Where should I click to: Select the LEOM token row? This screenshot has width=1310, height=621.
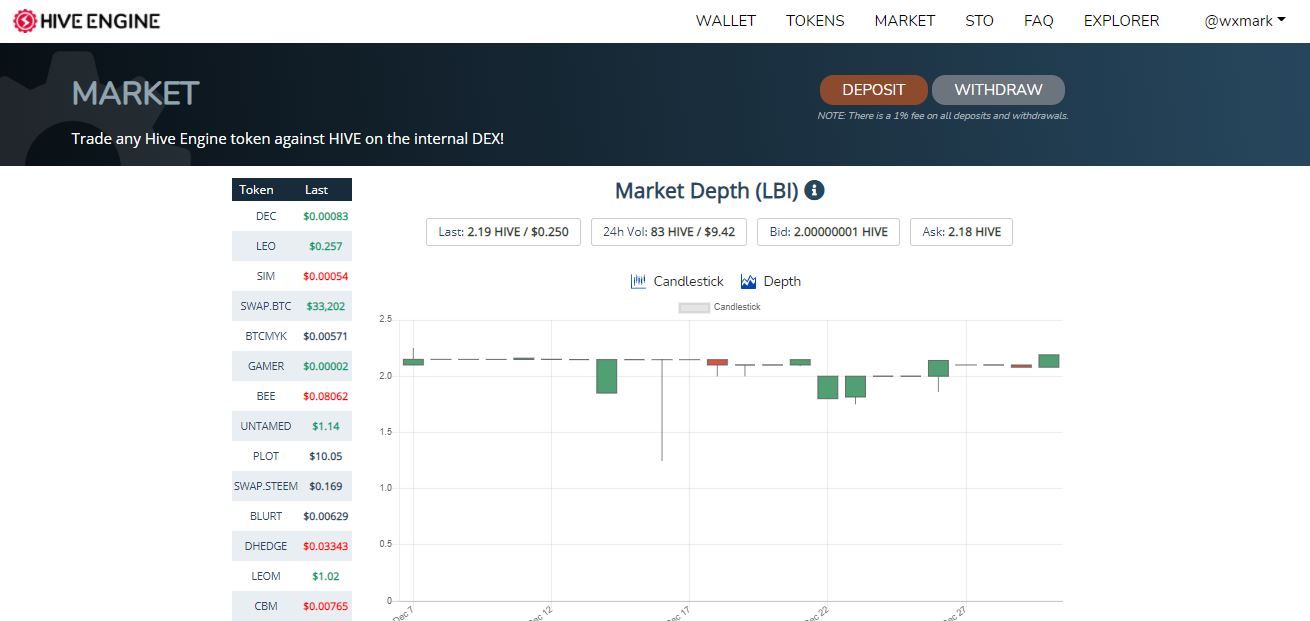click(292, 576)
